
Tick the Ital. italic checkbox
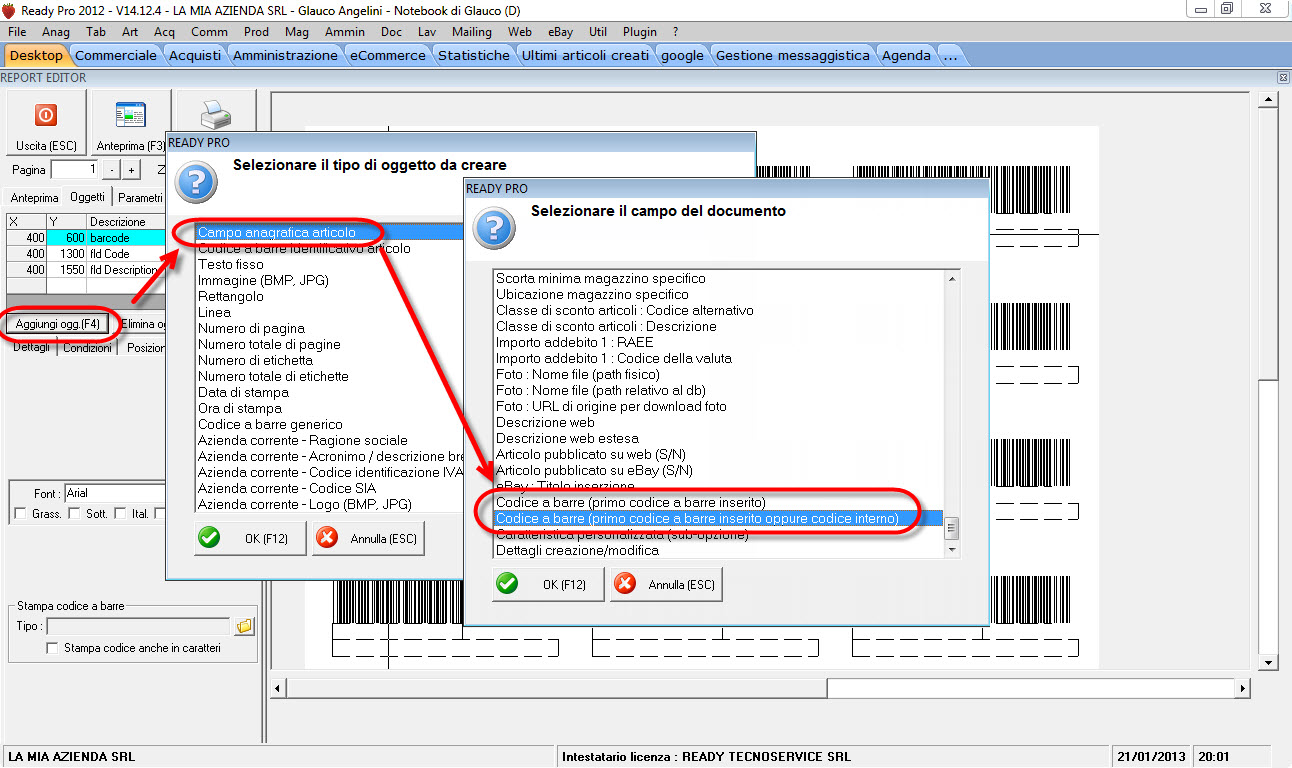point(121,514)
